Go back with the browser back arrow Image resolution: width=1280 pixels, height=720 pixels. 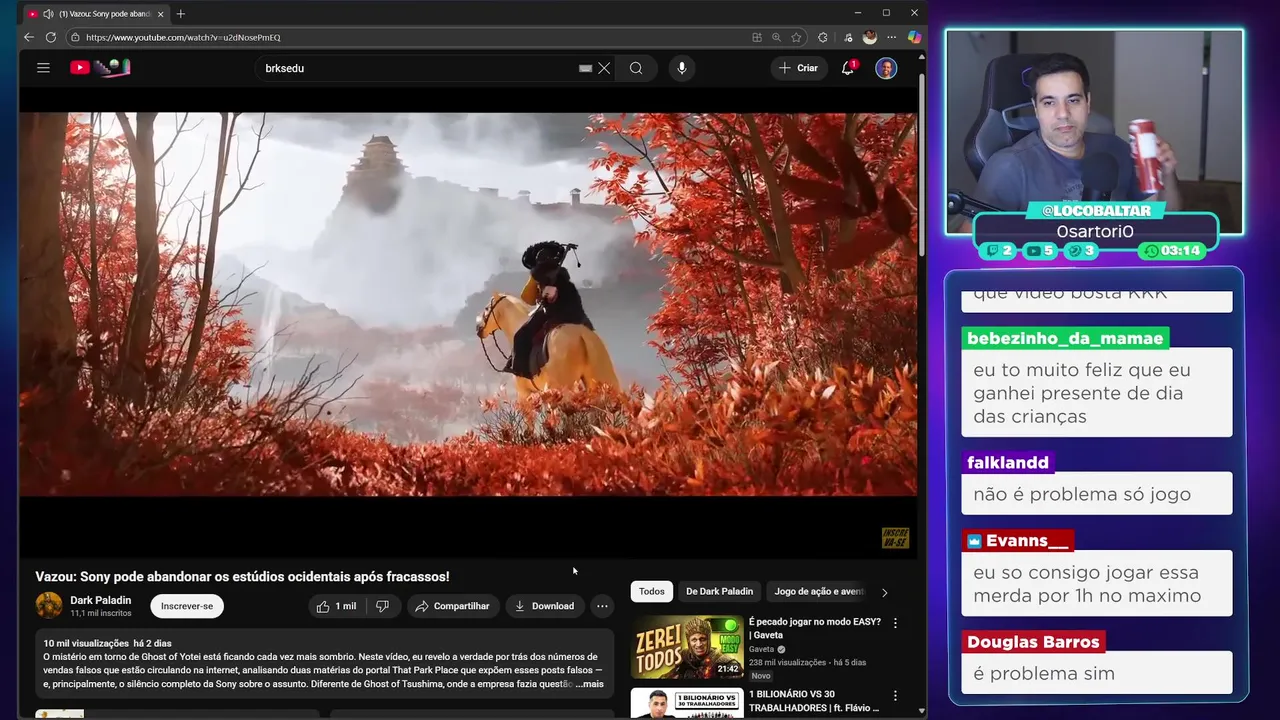(29, 37)
